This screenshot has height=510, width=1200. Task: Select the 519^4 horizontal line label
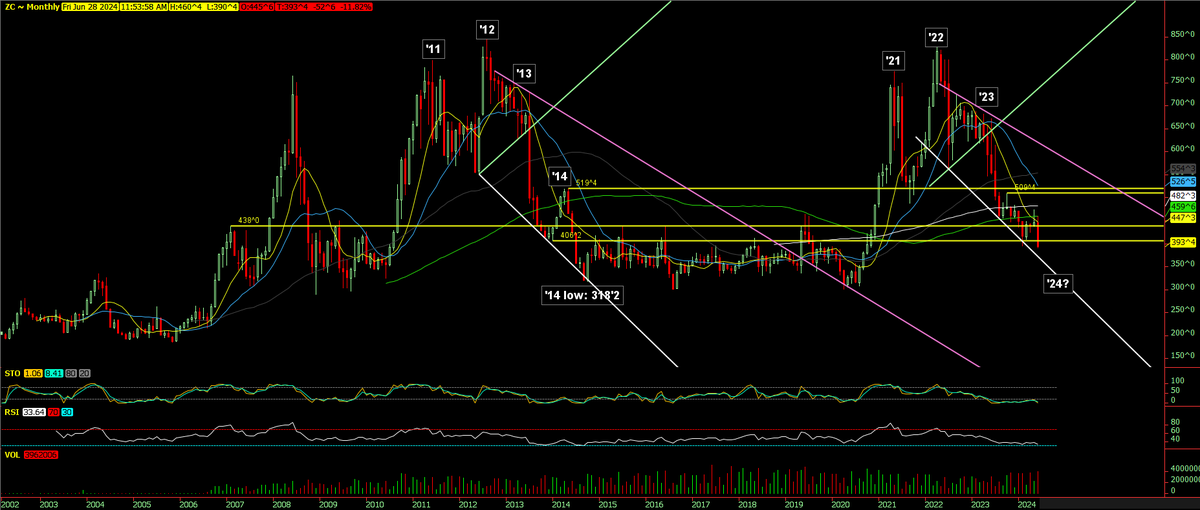pos(587,183)
